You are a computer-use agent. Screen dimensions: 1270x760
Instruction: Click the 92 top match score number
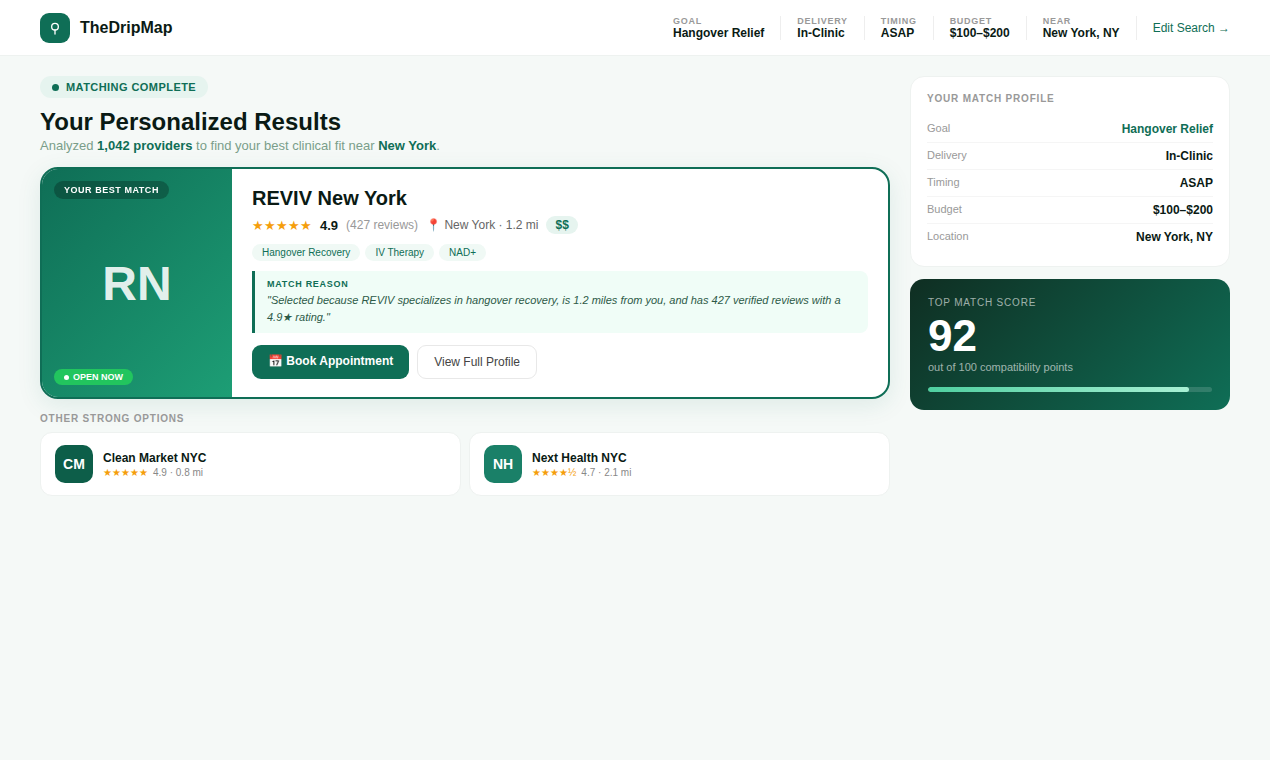coord(952,336)
